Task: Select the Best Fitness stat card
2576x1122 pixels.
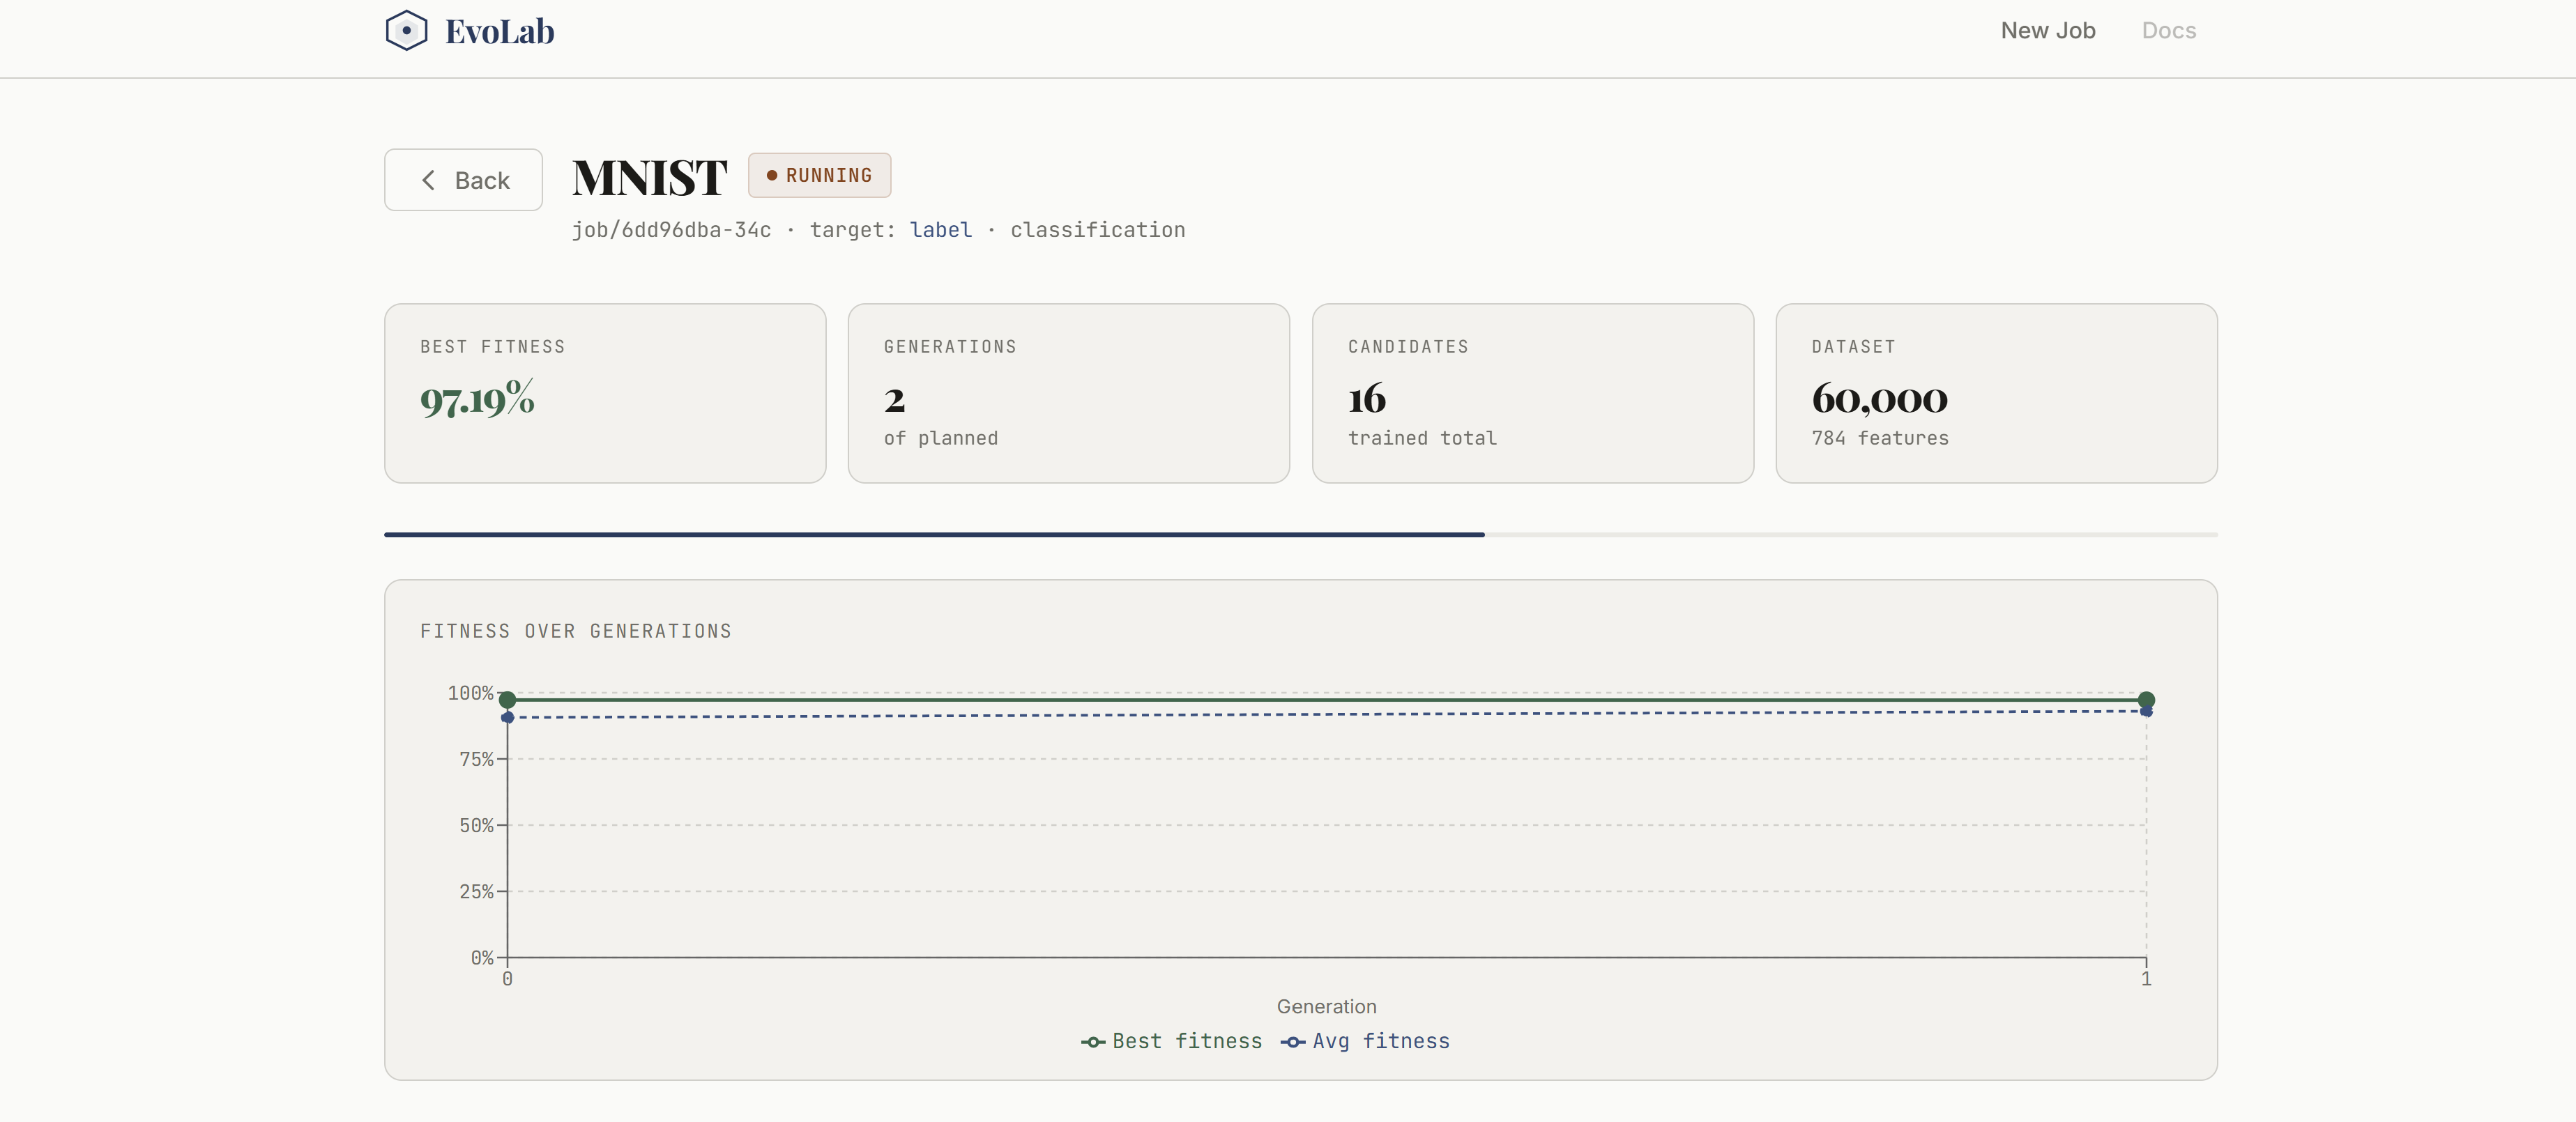Action: click(x=605, y=393)
